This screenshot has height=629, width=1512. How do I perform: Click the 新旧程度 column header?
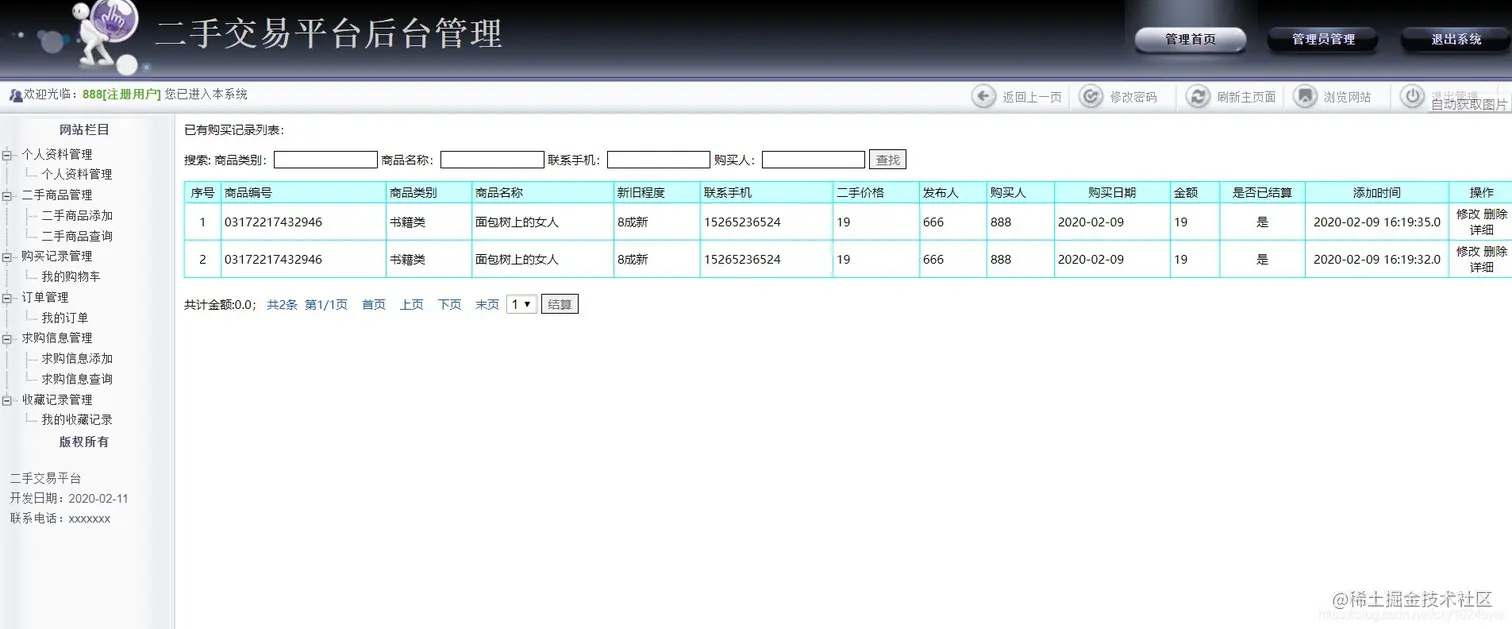656,192
